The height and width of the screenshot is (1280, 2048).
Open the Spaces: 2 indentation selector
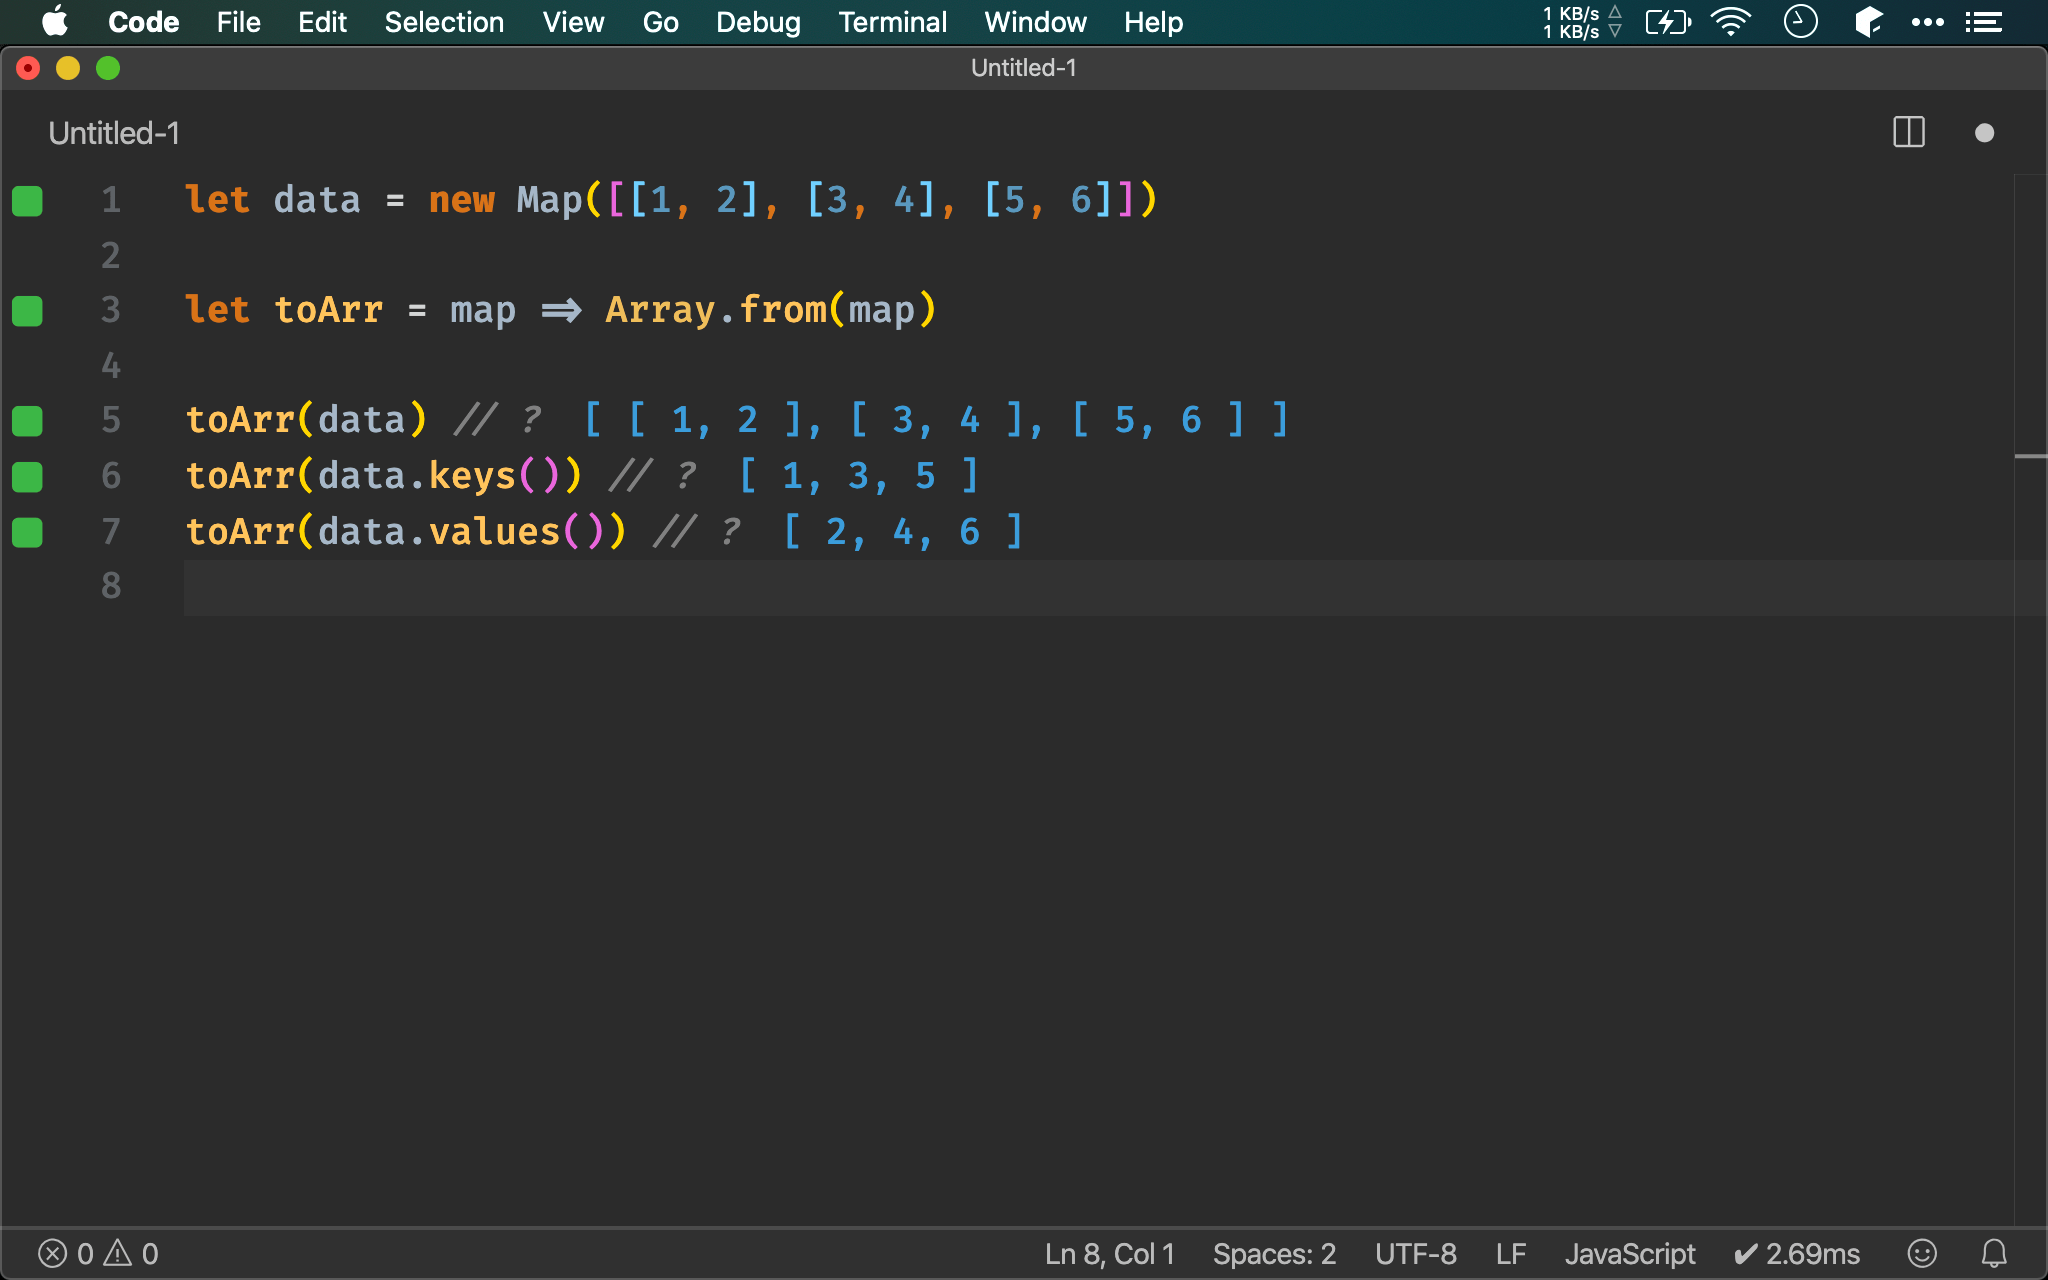point(1274,1253)
